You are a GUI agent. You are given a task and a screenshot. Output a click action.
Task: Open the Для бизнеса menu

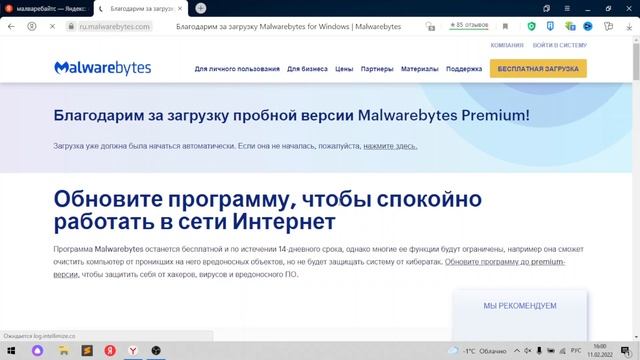307,69
